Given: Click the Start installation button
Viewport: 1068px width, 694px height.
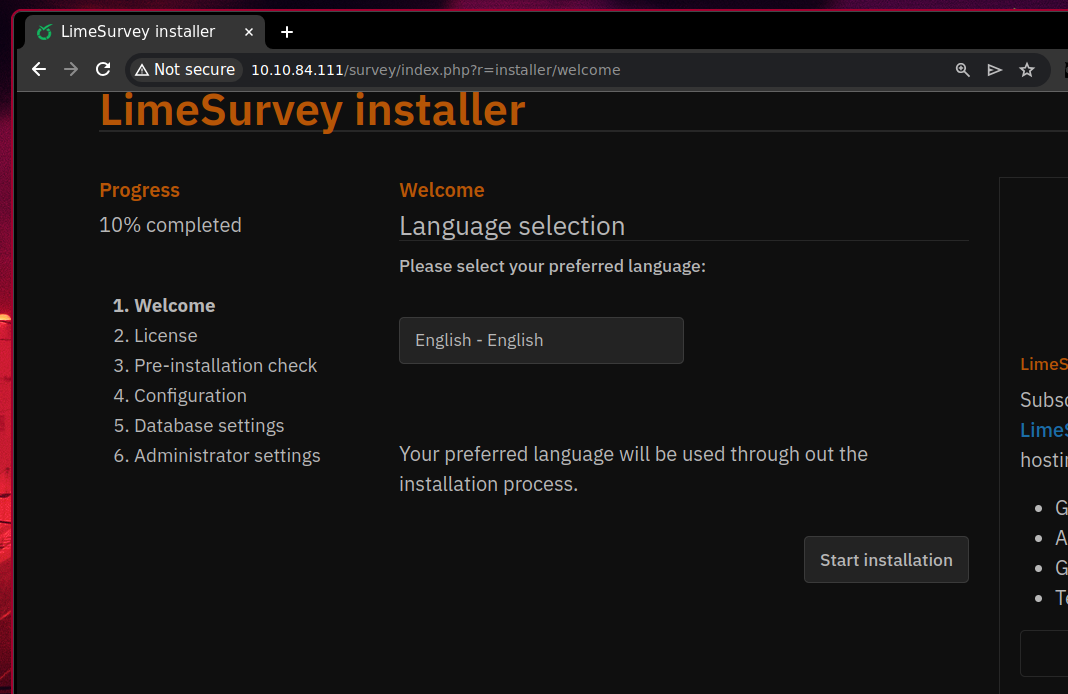Looking at the screenshot, I should coord(885,559).
